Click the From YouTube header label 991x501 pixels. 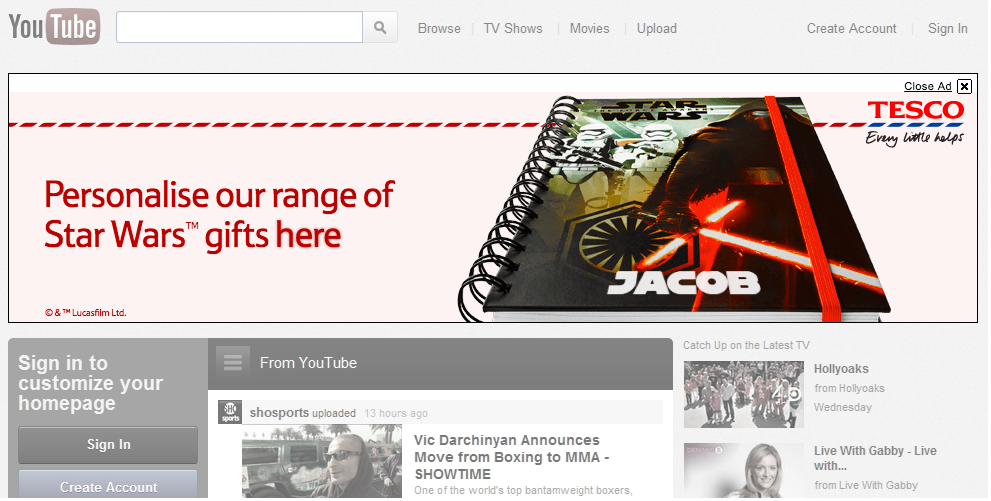coord(308,363)
